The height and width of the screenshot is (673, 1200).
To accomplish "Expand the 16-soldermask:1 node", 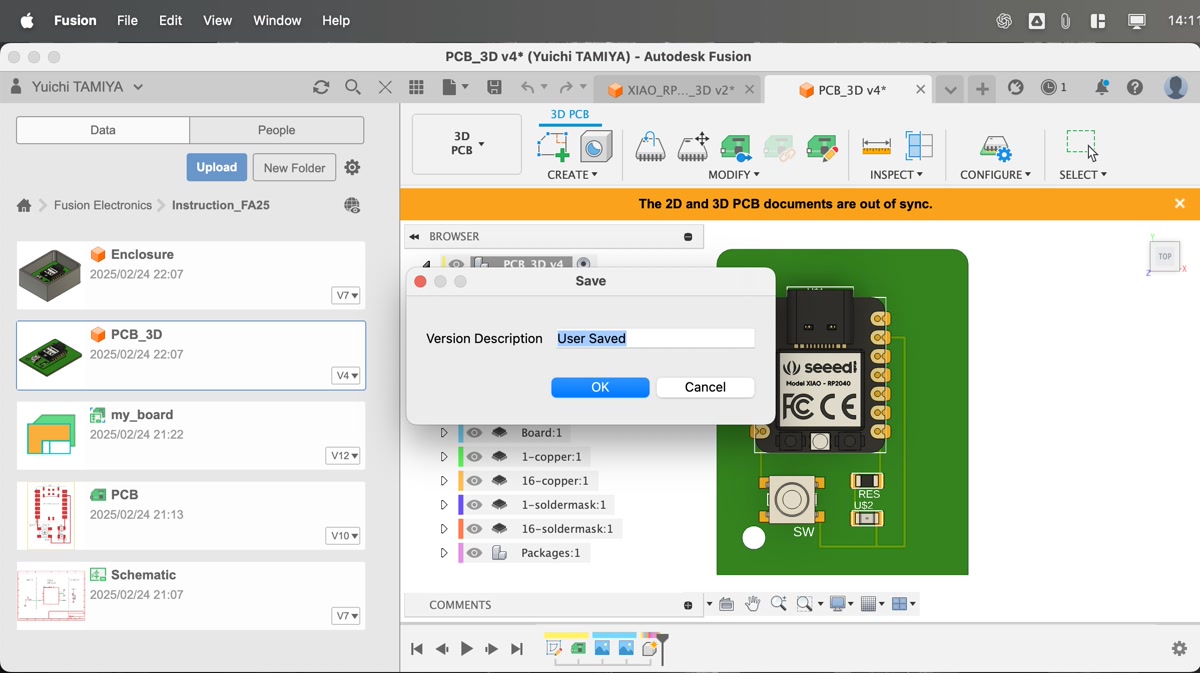I will [x=444, y=529].
